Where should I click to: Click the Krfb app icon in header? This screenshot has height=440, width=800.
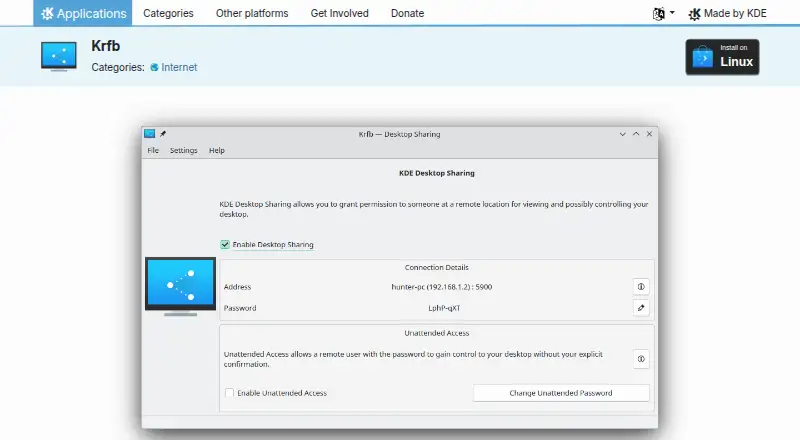[59, 56]
